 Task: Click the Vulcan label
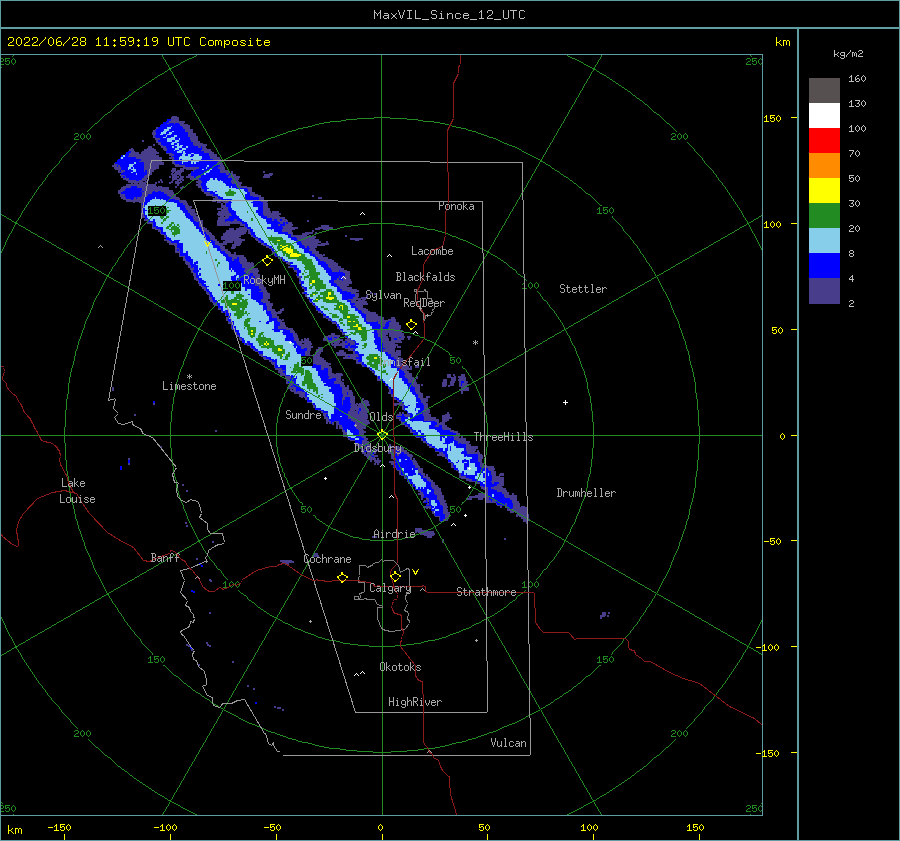coord(509,743)
